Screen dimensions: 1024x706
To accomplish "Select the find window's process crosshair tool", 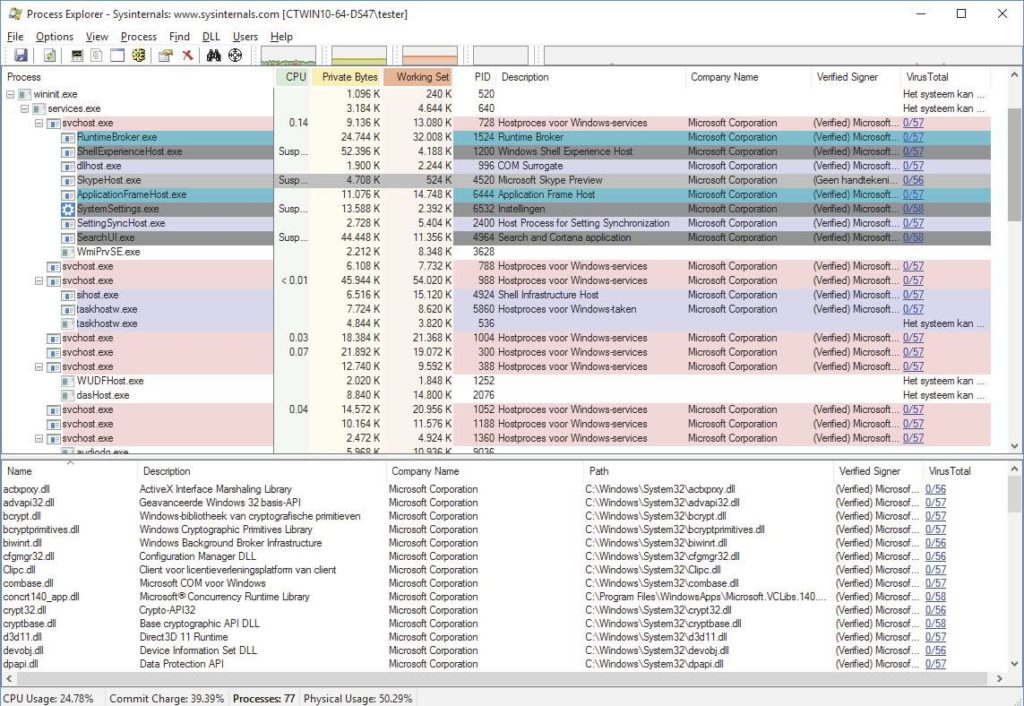I will (235, 55).
